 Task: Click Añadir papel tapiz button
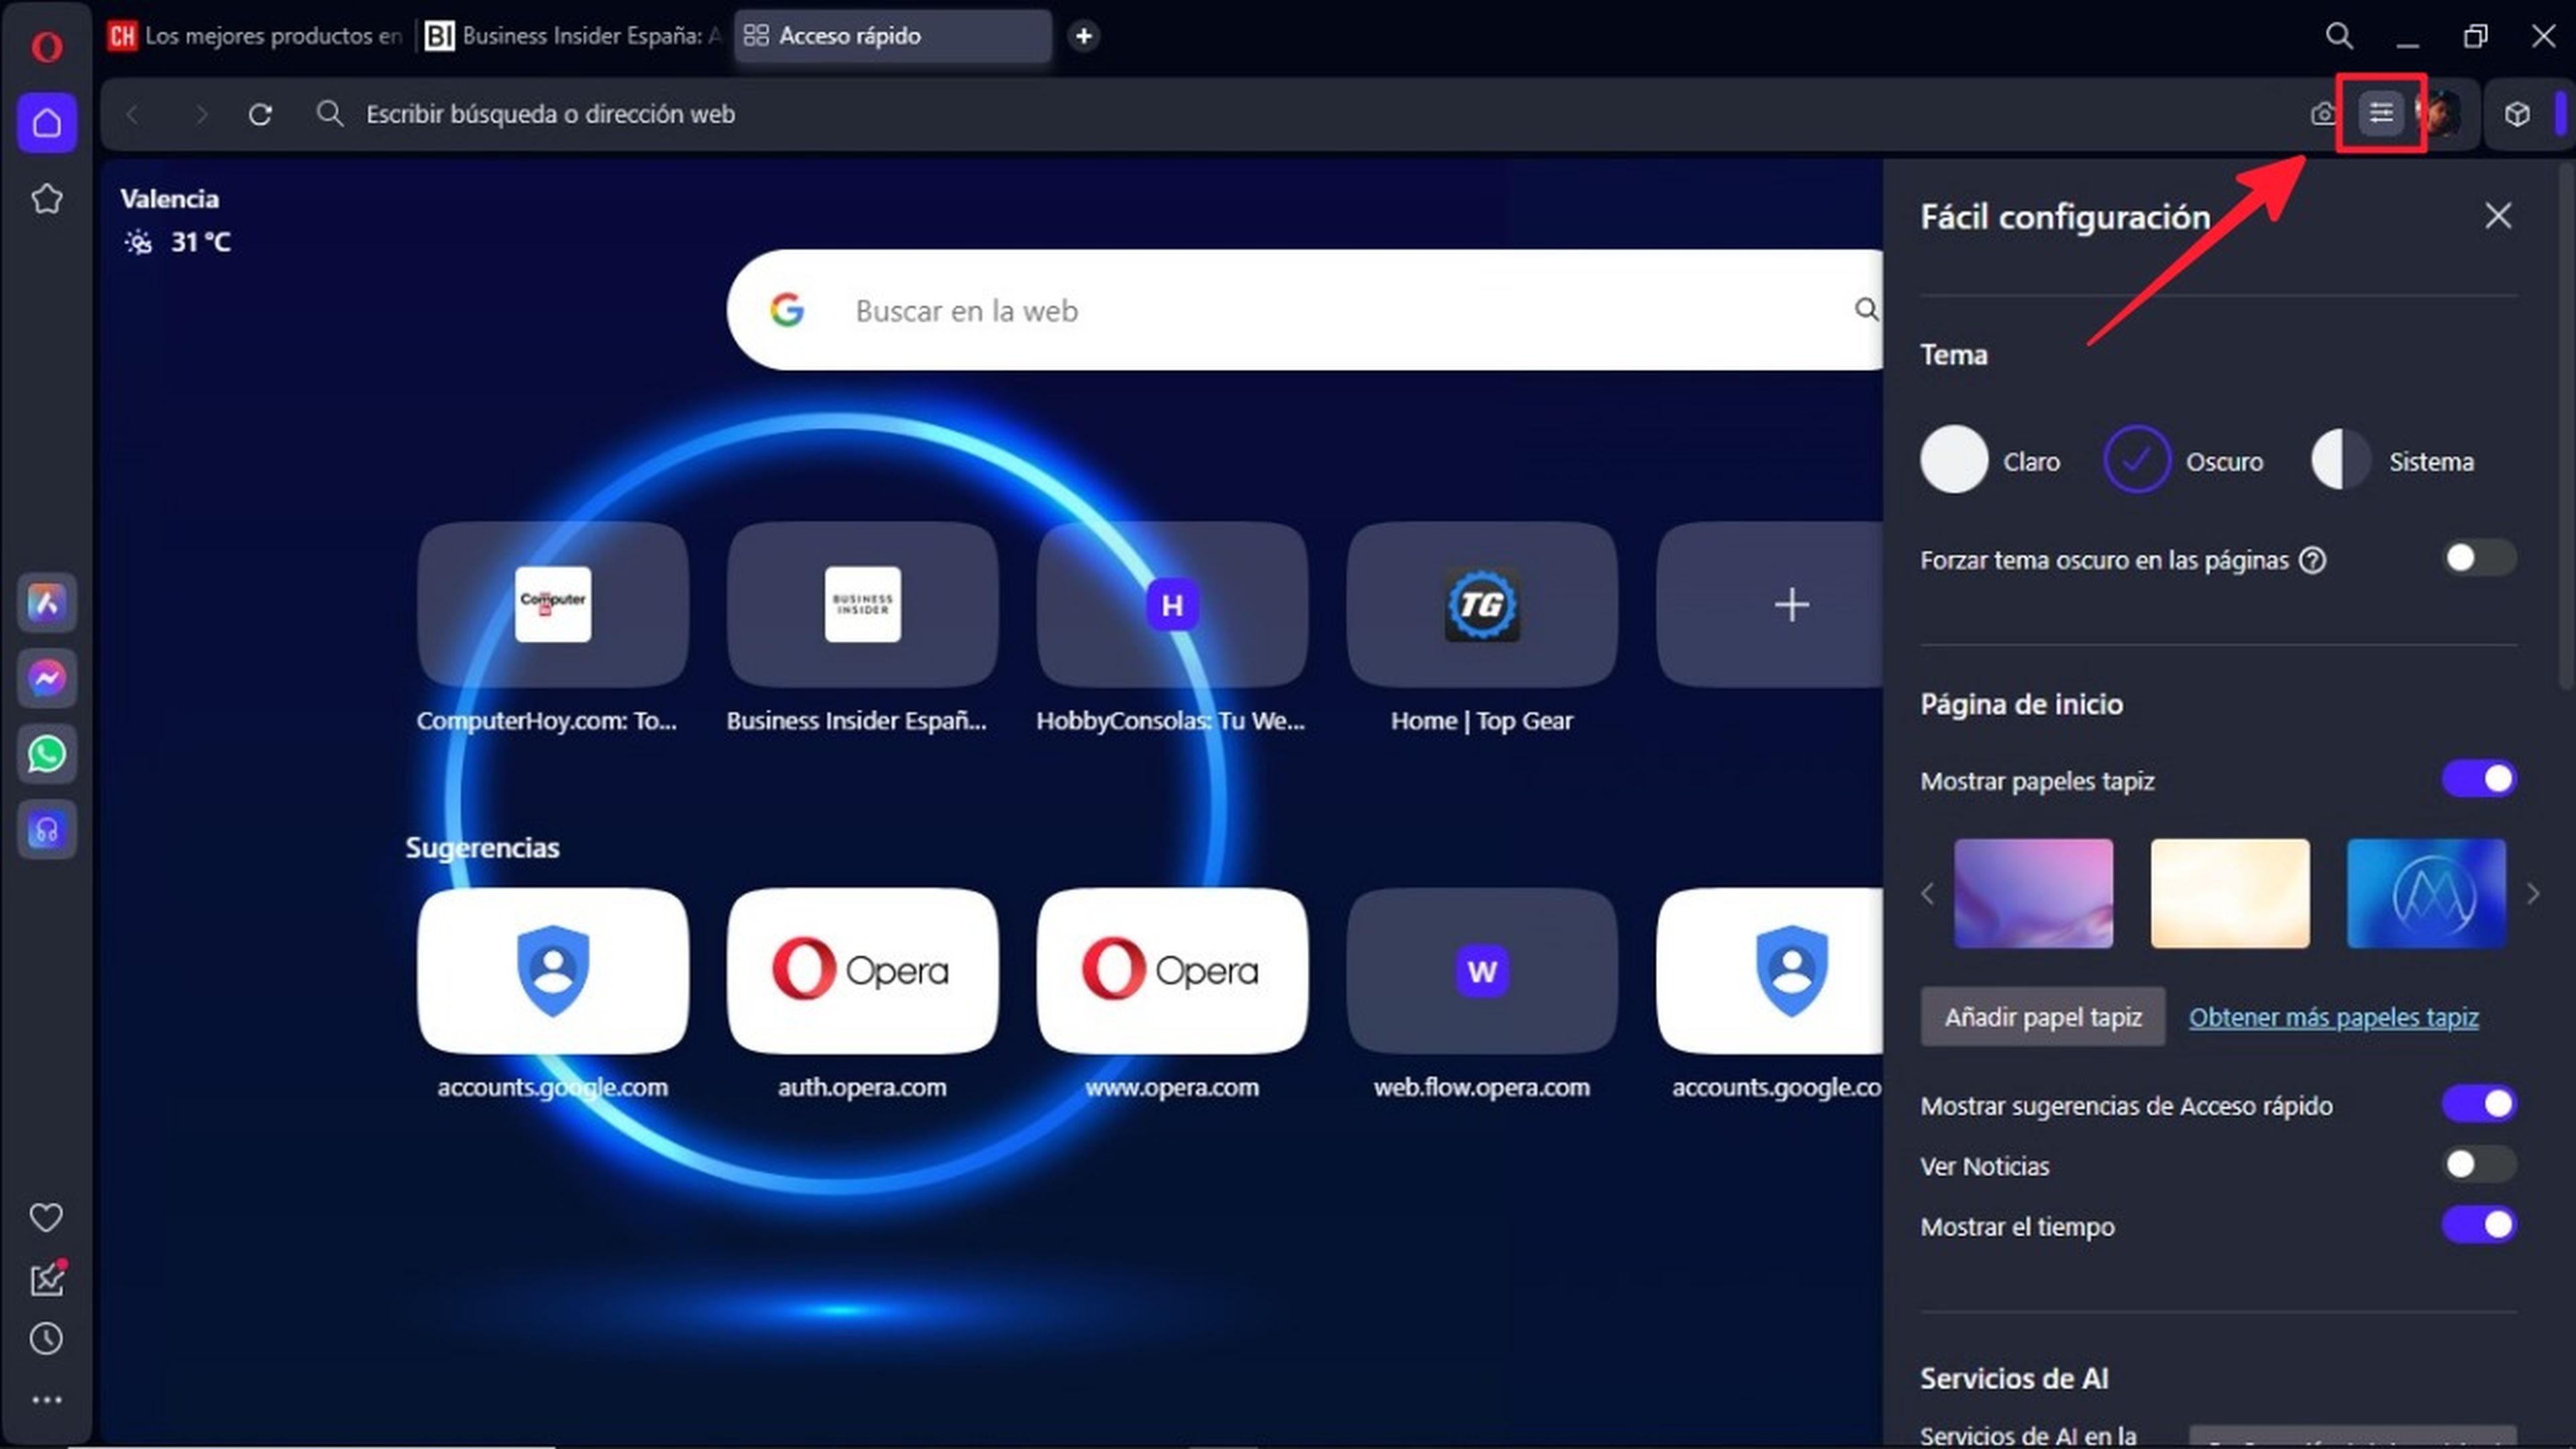click(2042, 1016)
